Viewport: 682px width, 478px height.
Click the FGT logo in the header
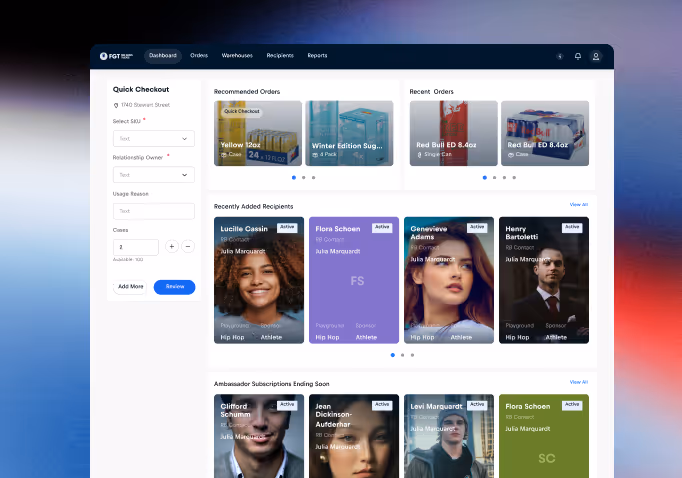pos(116,56)
